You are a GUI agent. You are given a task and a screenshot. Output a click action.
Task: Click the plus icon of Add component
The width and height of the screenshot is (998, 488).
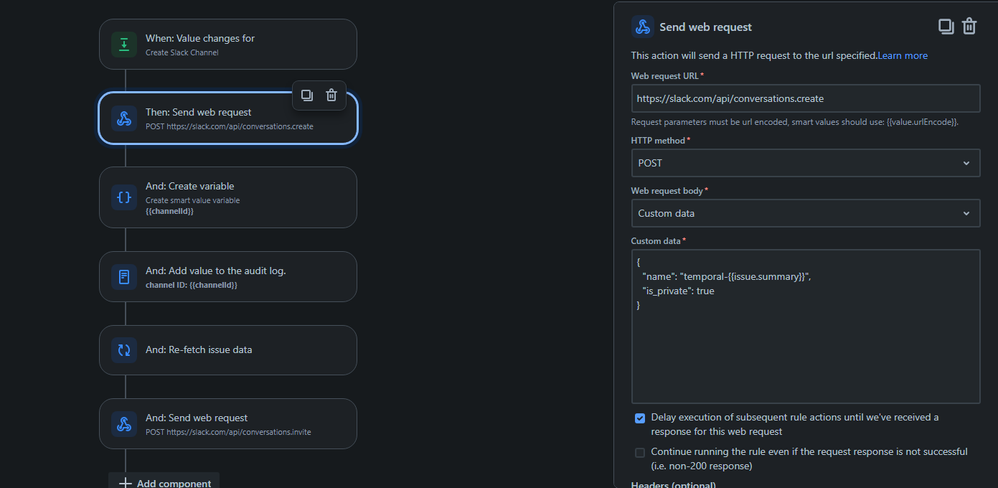pyautogui.click(x=125, y=484)
